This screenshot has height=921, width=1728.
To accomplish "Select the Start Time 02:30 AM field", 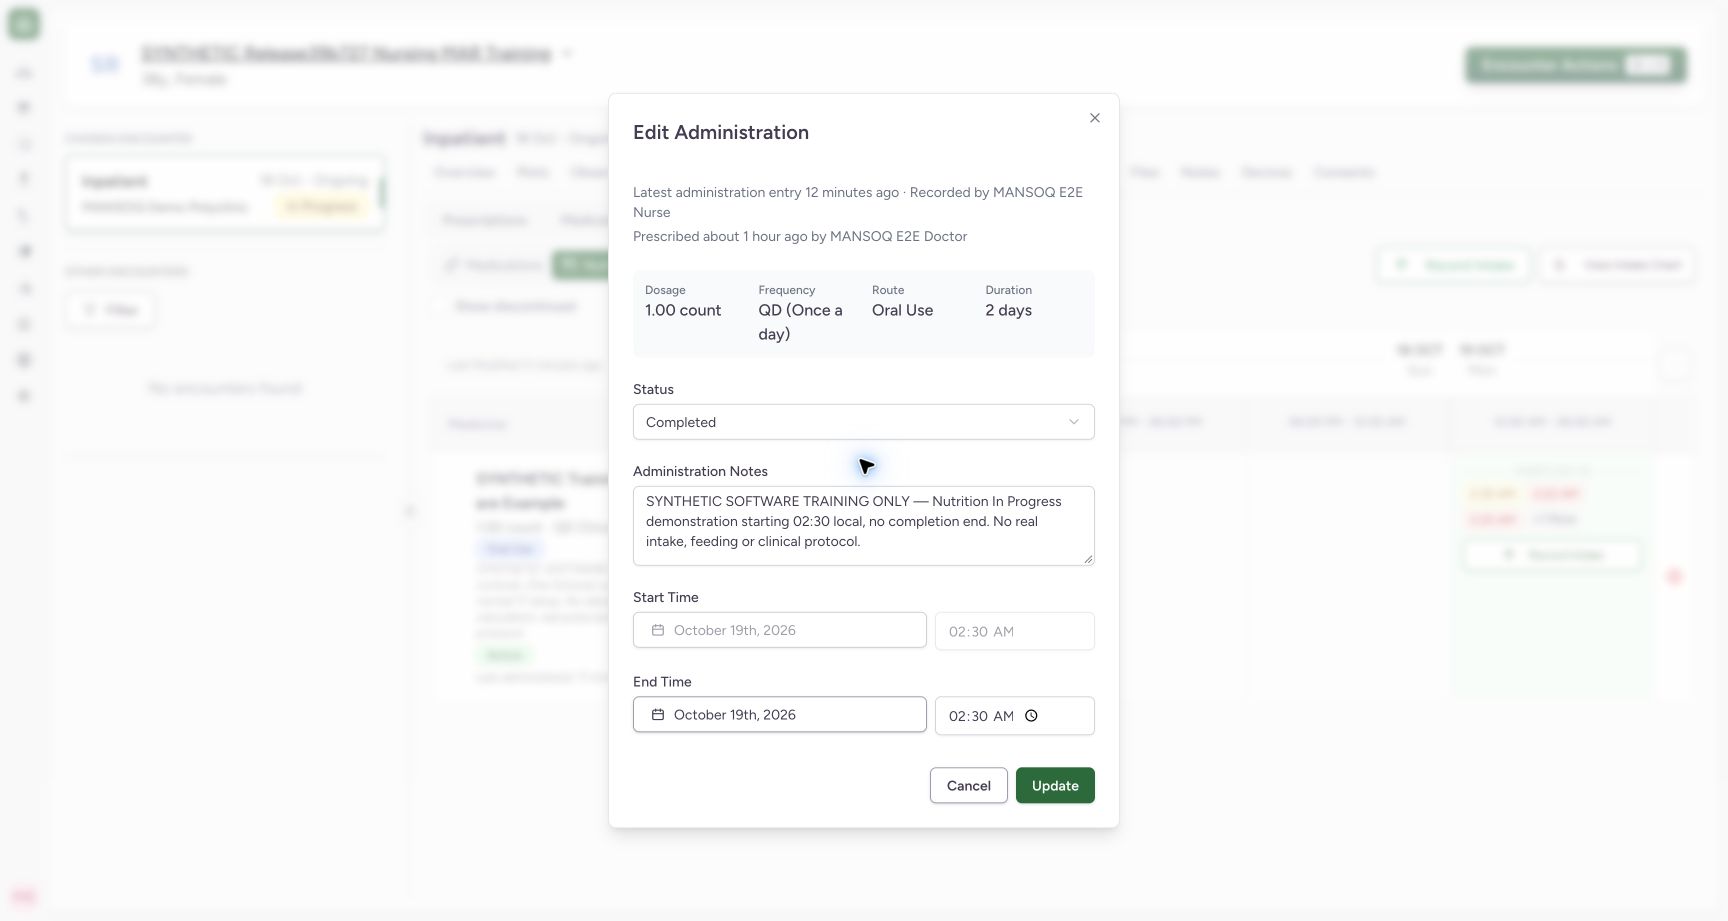I will point(1015,631).
